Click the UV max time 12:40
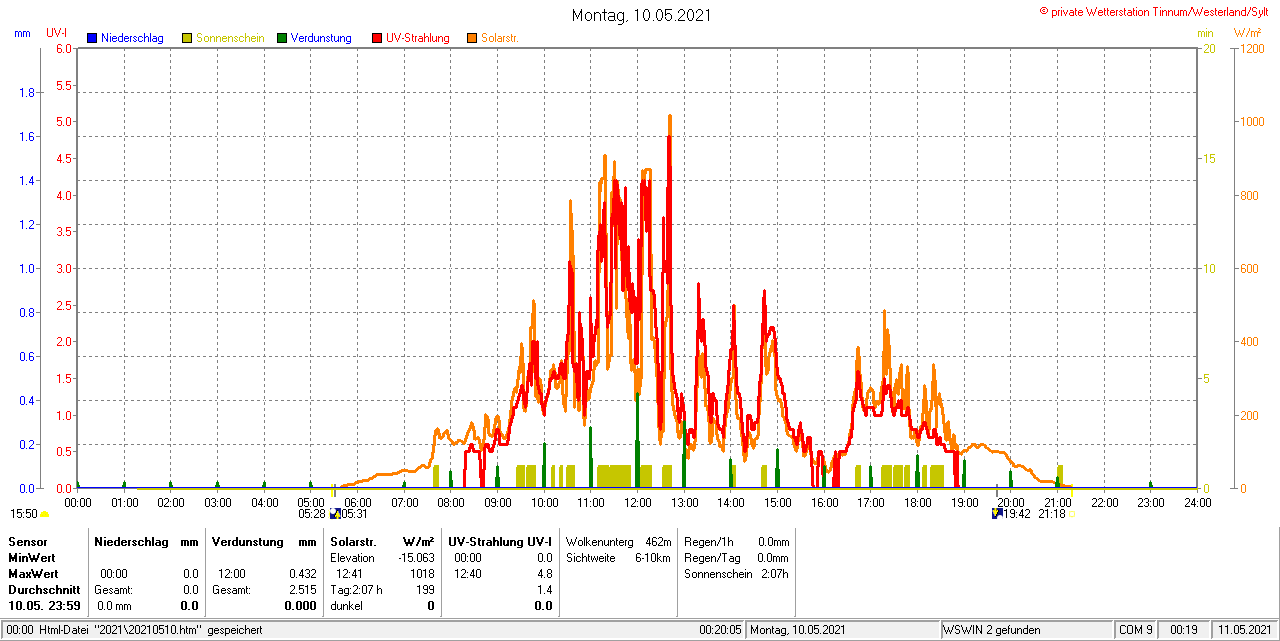The height and width of the screenshot is (641, 1280). pyautogui.click(x=467, y=573)
